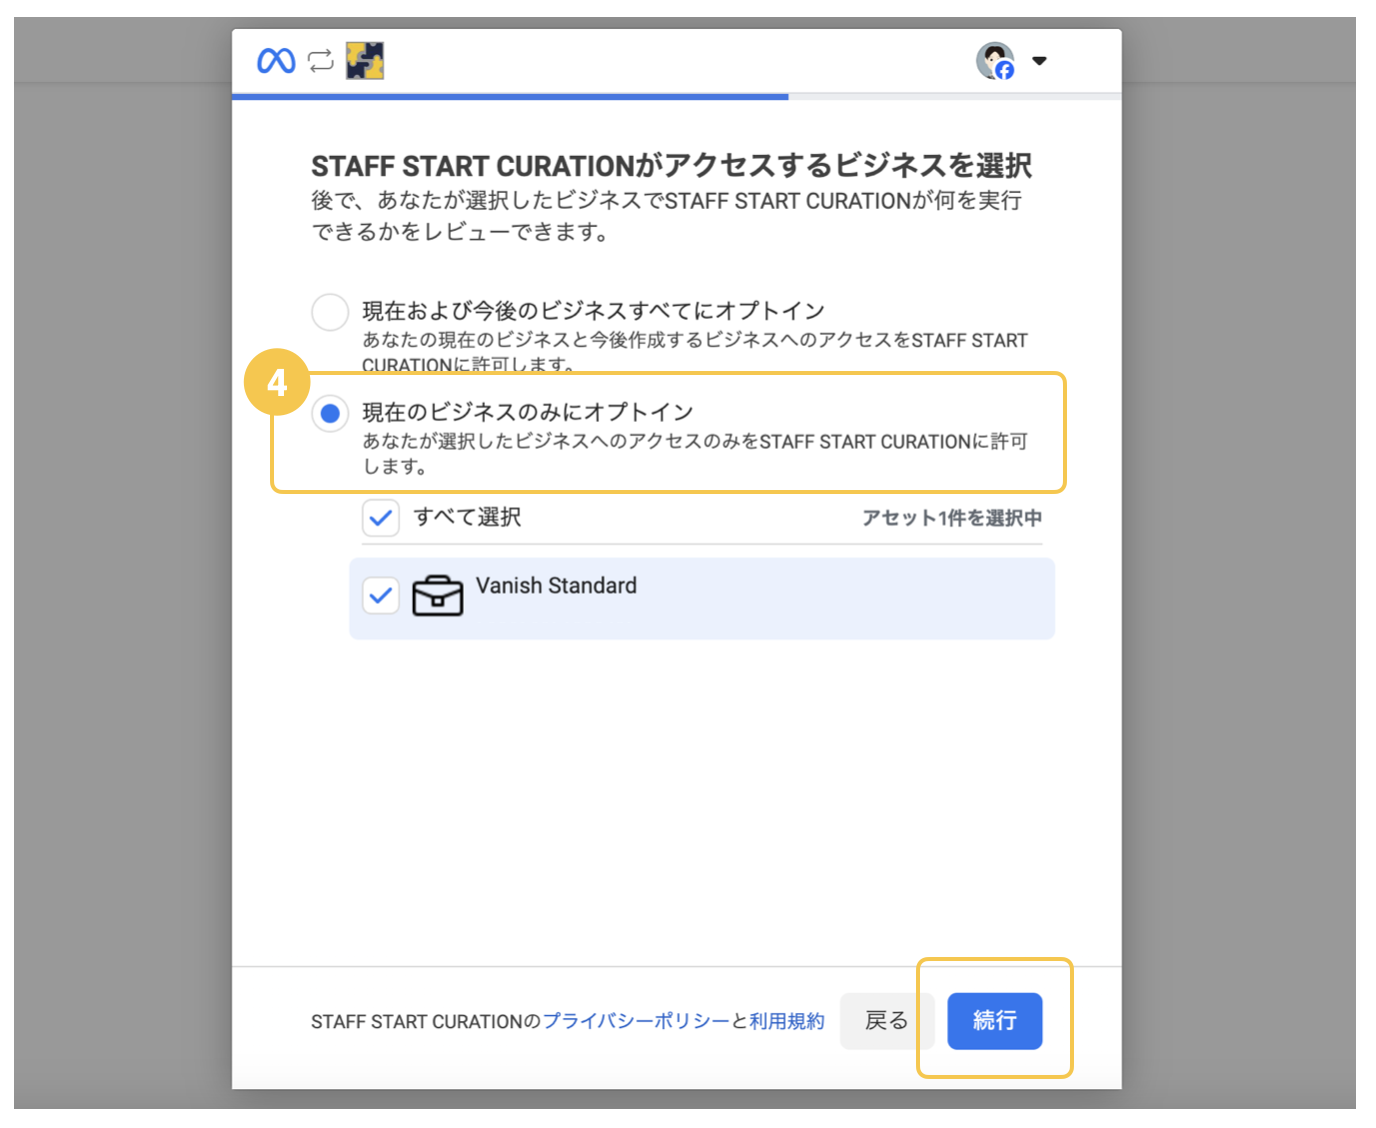Click the sync arrows icon
The image size is (1376, 1128).
(x=320, y=61)
